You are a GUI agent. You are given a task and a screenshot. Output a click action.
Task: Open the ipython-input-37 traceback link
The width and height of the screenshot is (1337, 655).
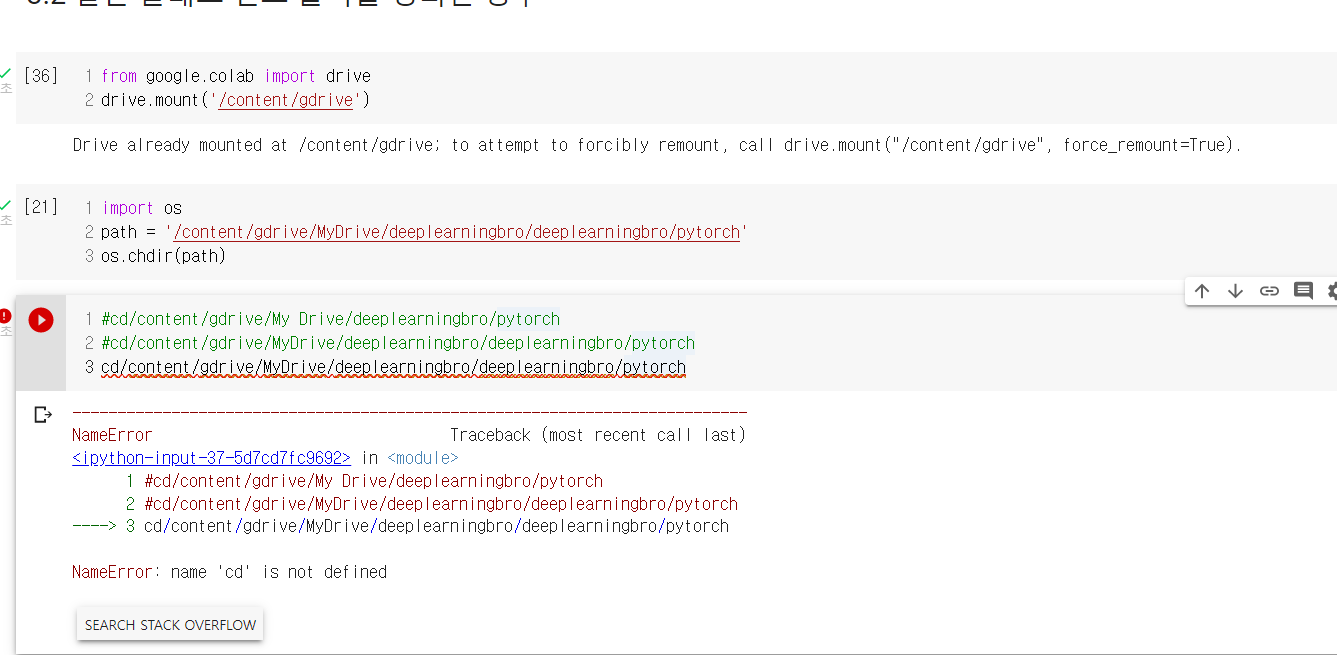point(211,458)
